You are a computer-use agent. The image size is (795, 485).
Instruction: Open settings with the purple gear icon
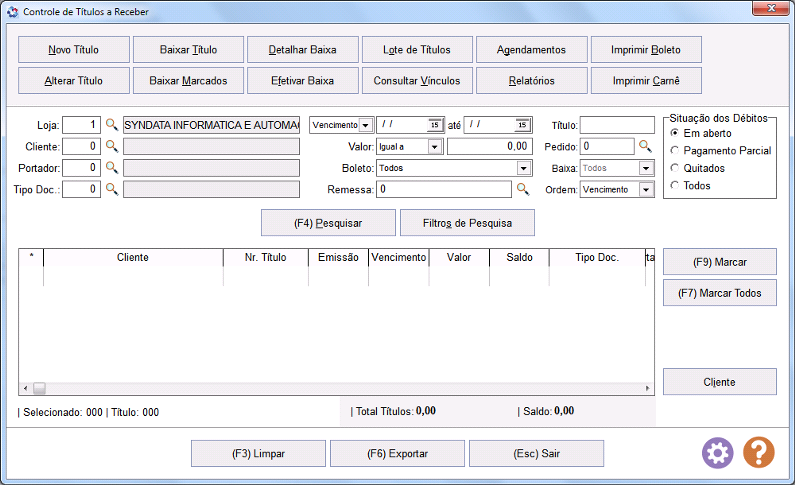717,453
